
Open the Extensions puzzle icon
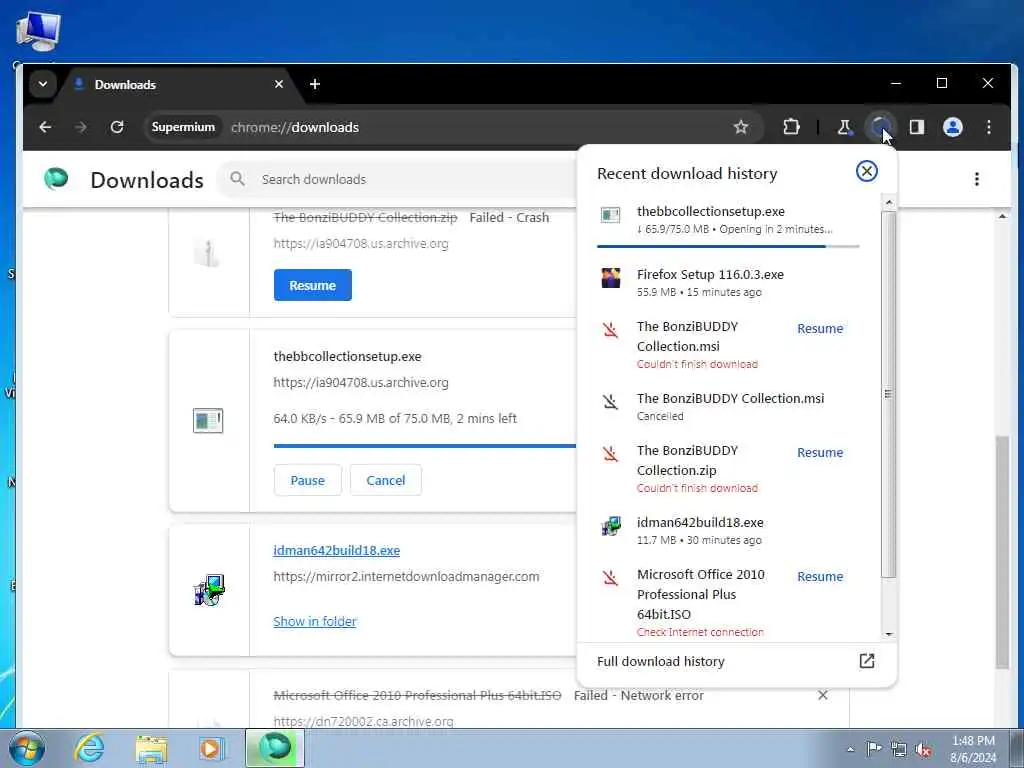[x=792, y=127]
